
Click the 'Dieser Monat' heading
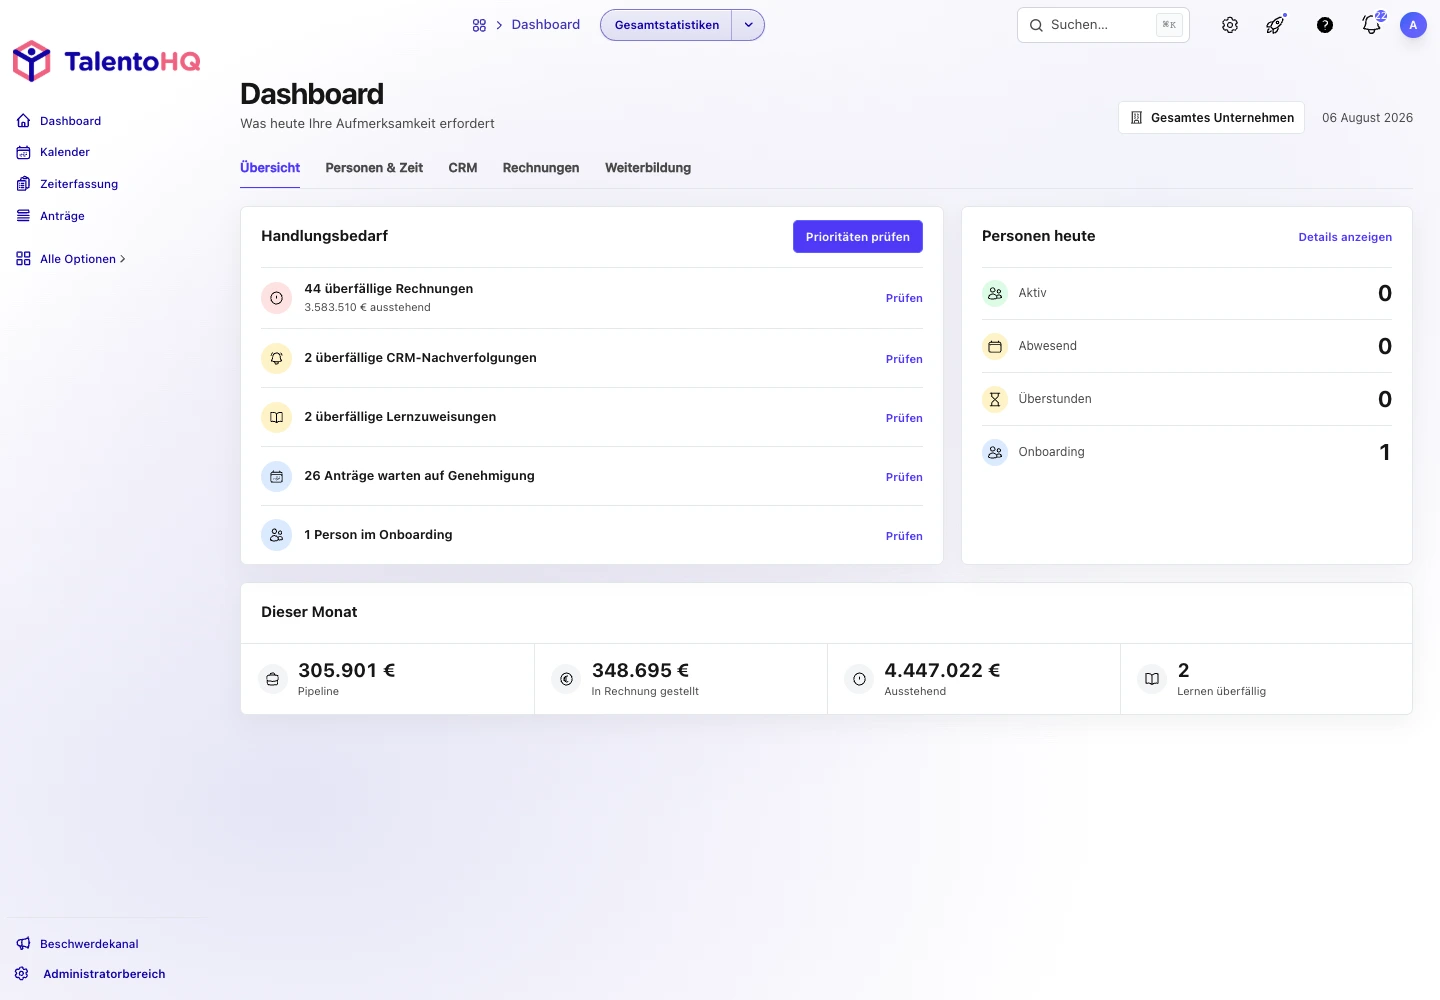click(309, 612)
